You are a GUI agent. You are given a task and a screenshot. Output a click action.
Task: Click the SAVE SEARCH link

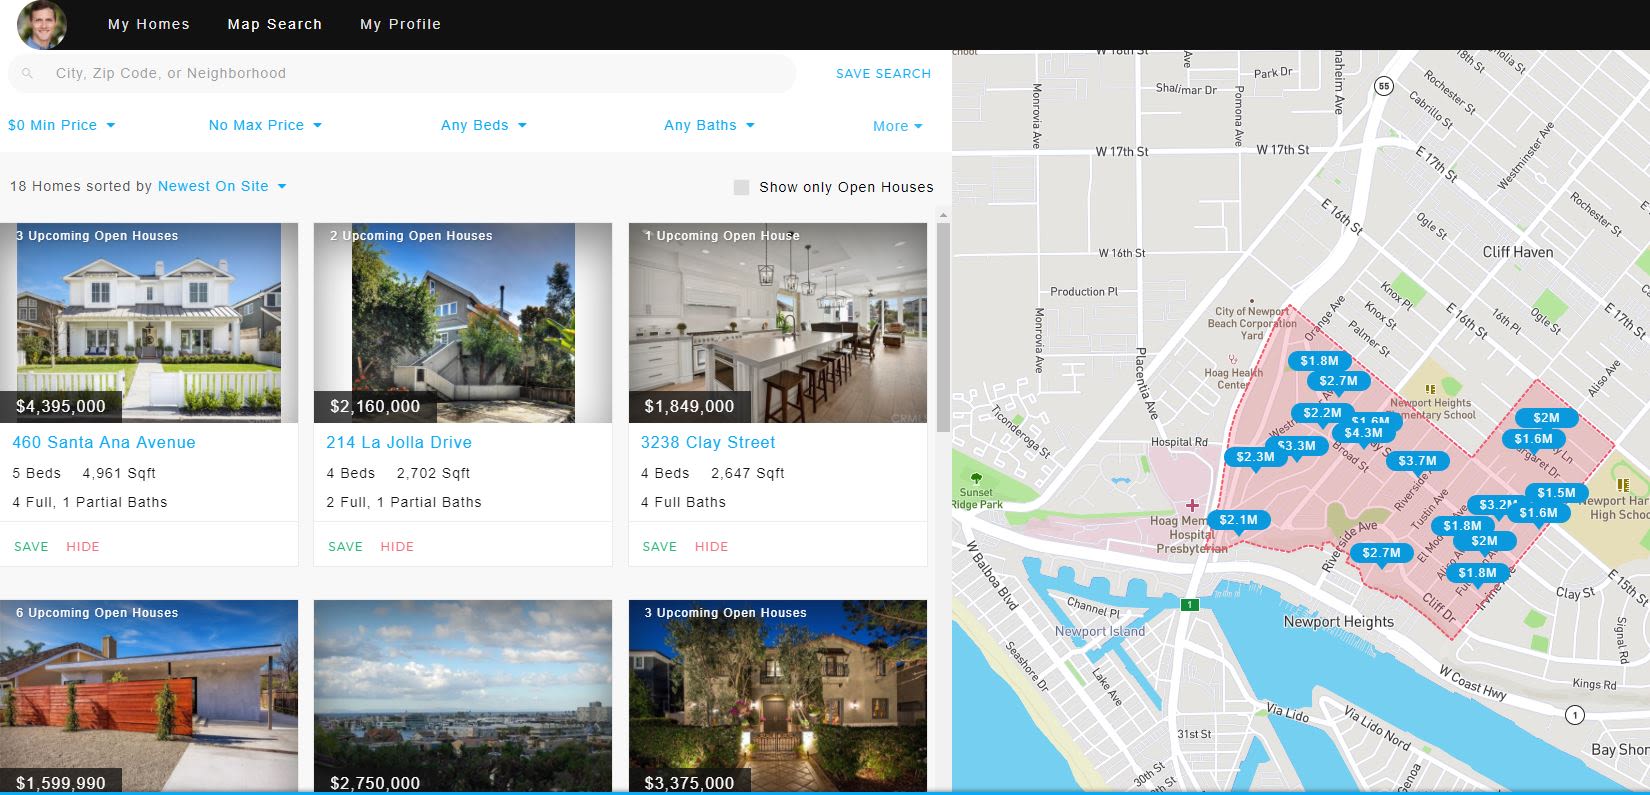pos(883,74)
